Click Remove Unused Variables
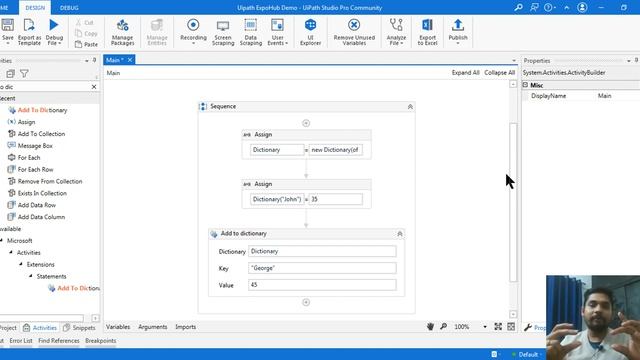The height and width of the screenshot is (360, 640). pyautogui.click(x=354, y=32)
